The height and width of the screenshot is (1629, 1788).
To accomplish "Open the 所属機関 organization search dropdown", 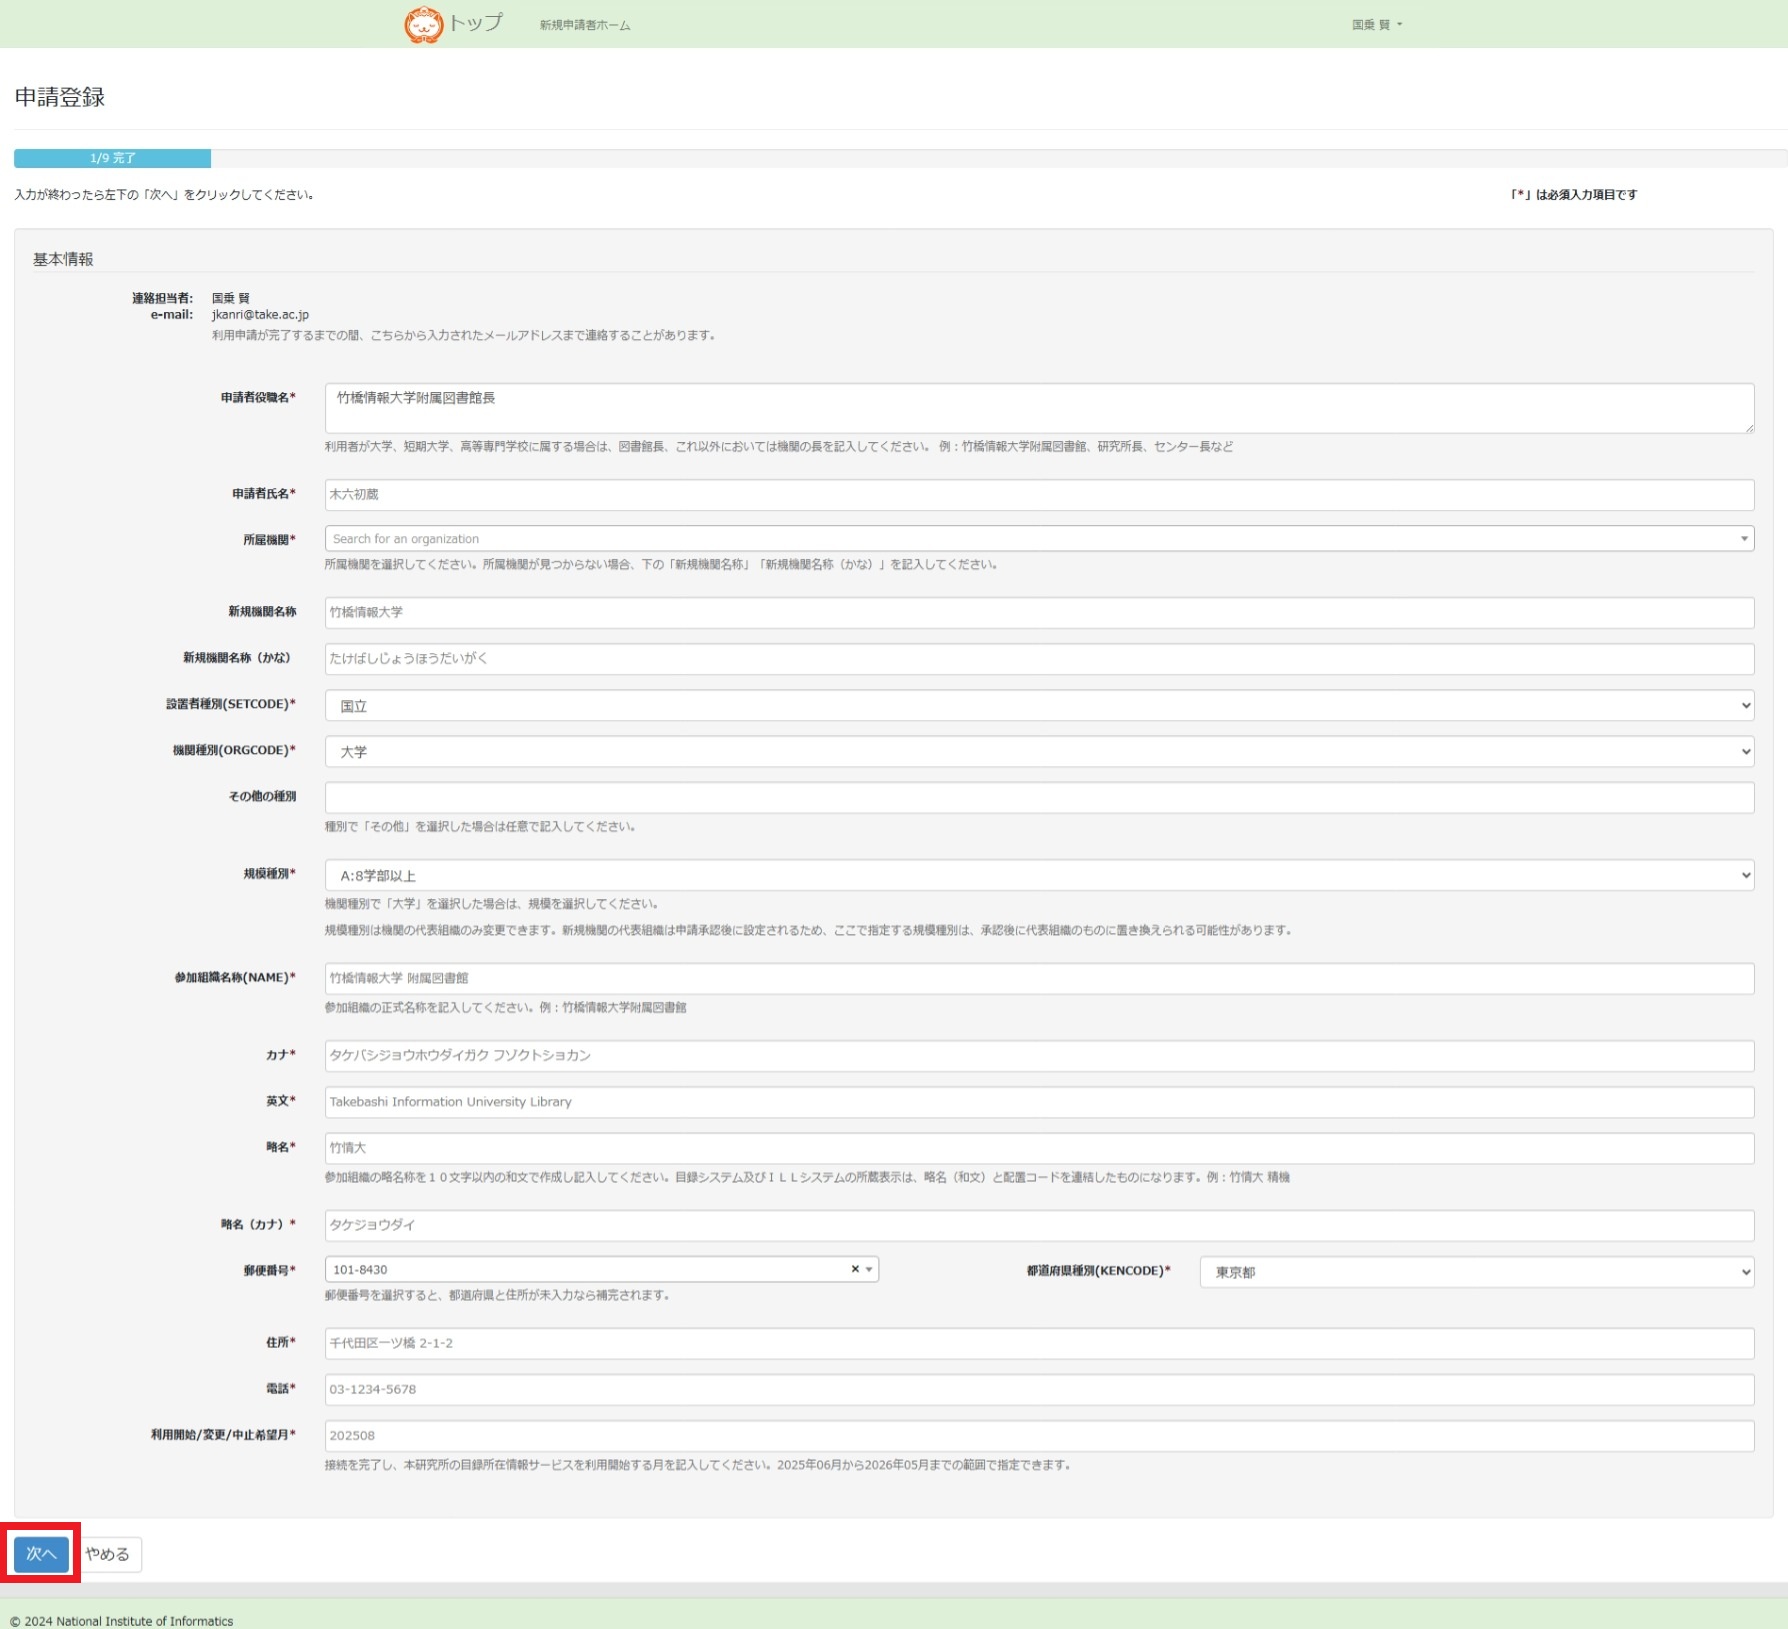I will pyautogui.click(x=1039, y=539).
